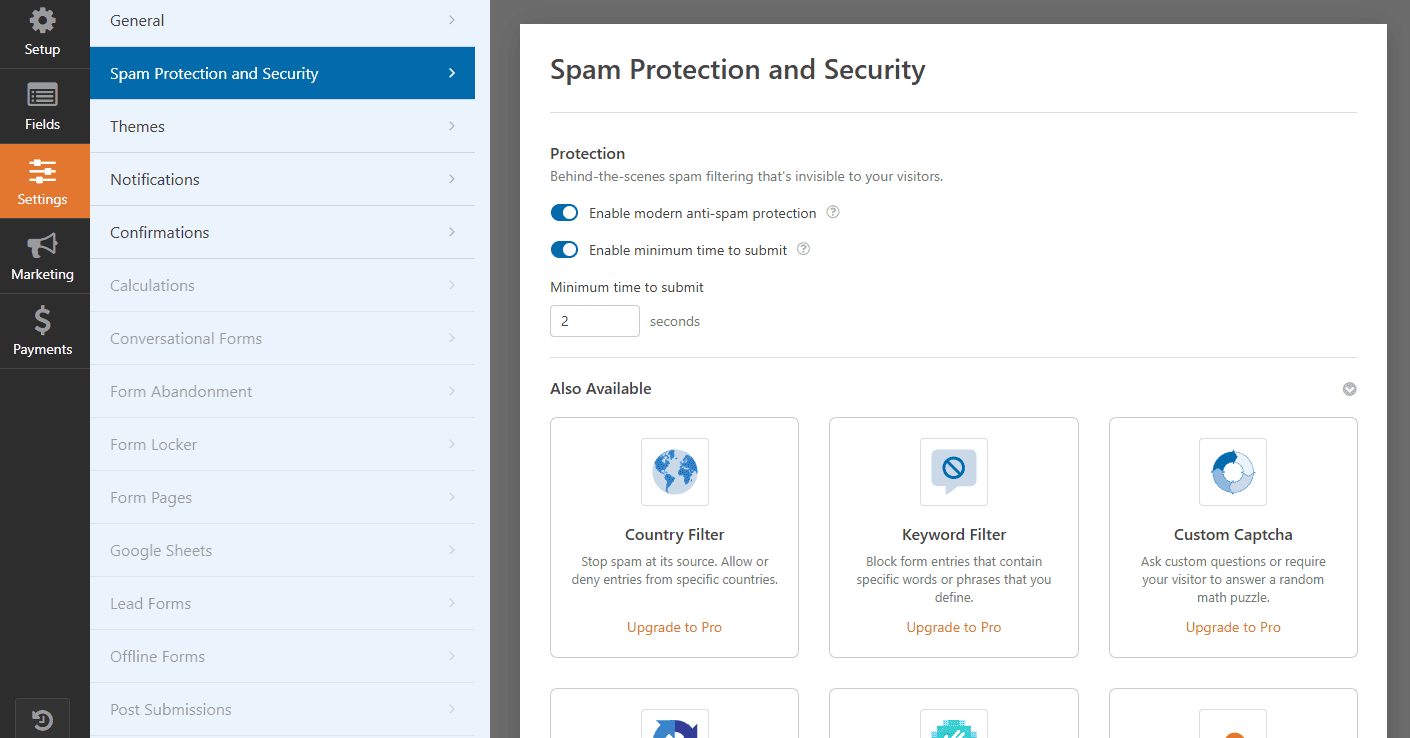This screenshot has height=738, width=1410.
Task: Open the Setup gear icon
Action: pos(42,20)
